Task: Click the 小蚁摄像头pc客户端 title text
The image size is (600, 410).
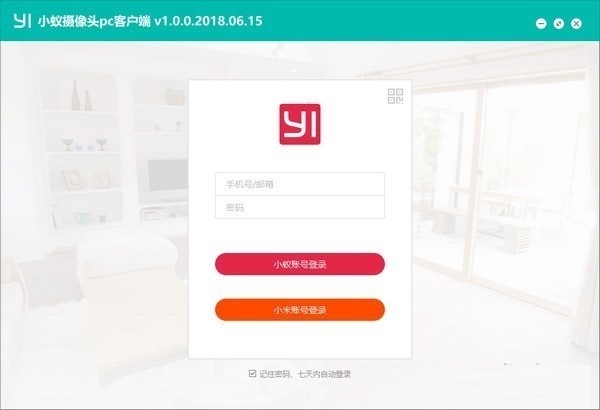Action: [x=94, y=21]
